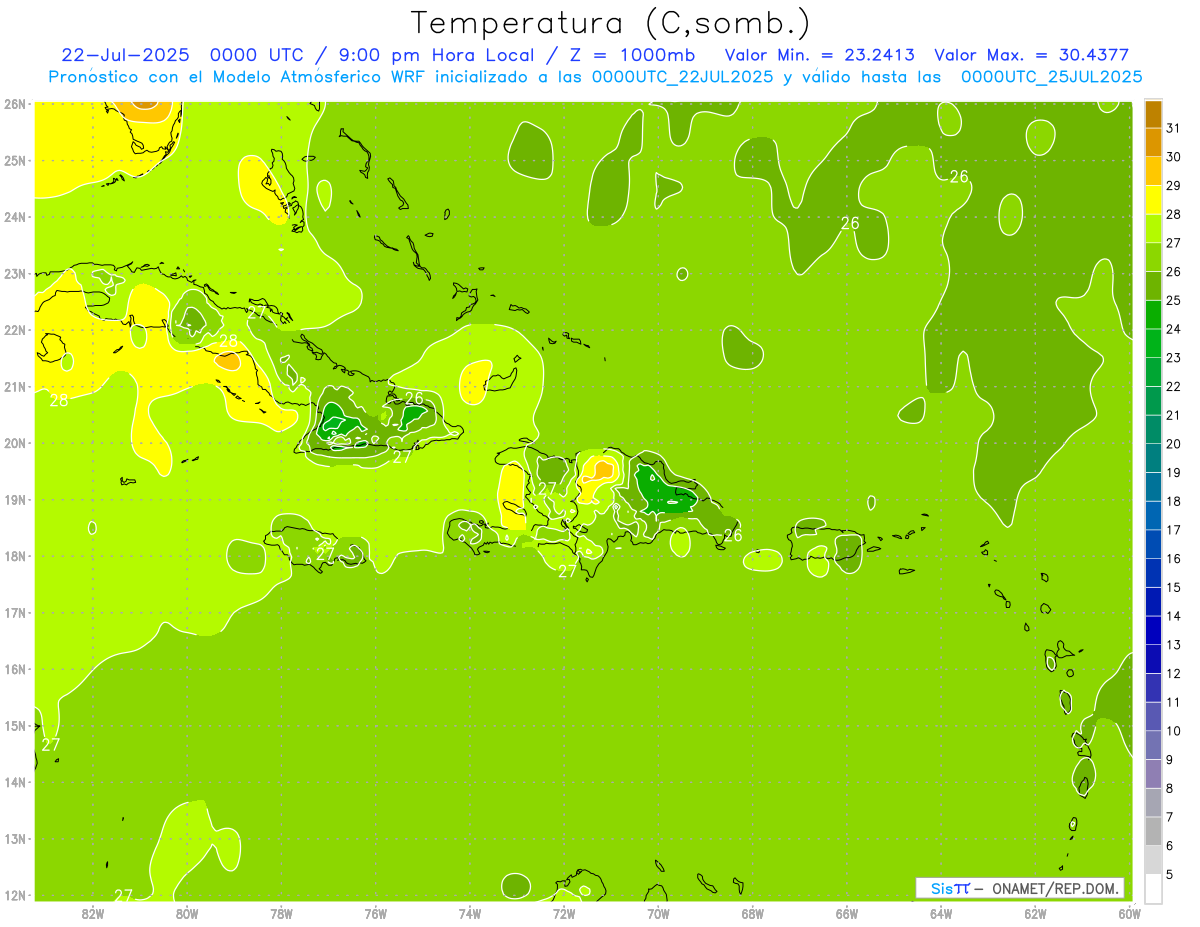1200x927 pixels.
Task: Click the 'Valor Min. = 23.2413' text
Action: pyautogui.click(x=819, y=55)
